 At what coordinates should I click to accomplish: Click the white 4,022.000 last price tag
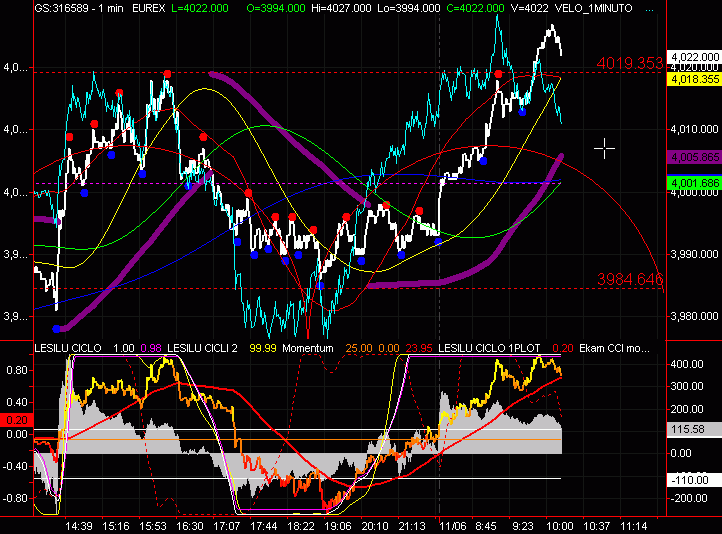tap(695, 57)
